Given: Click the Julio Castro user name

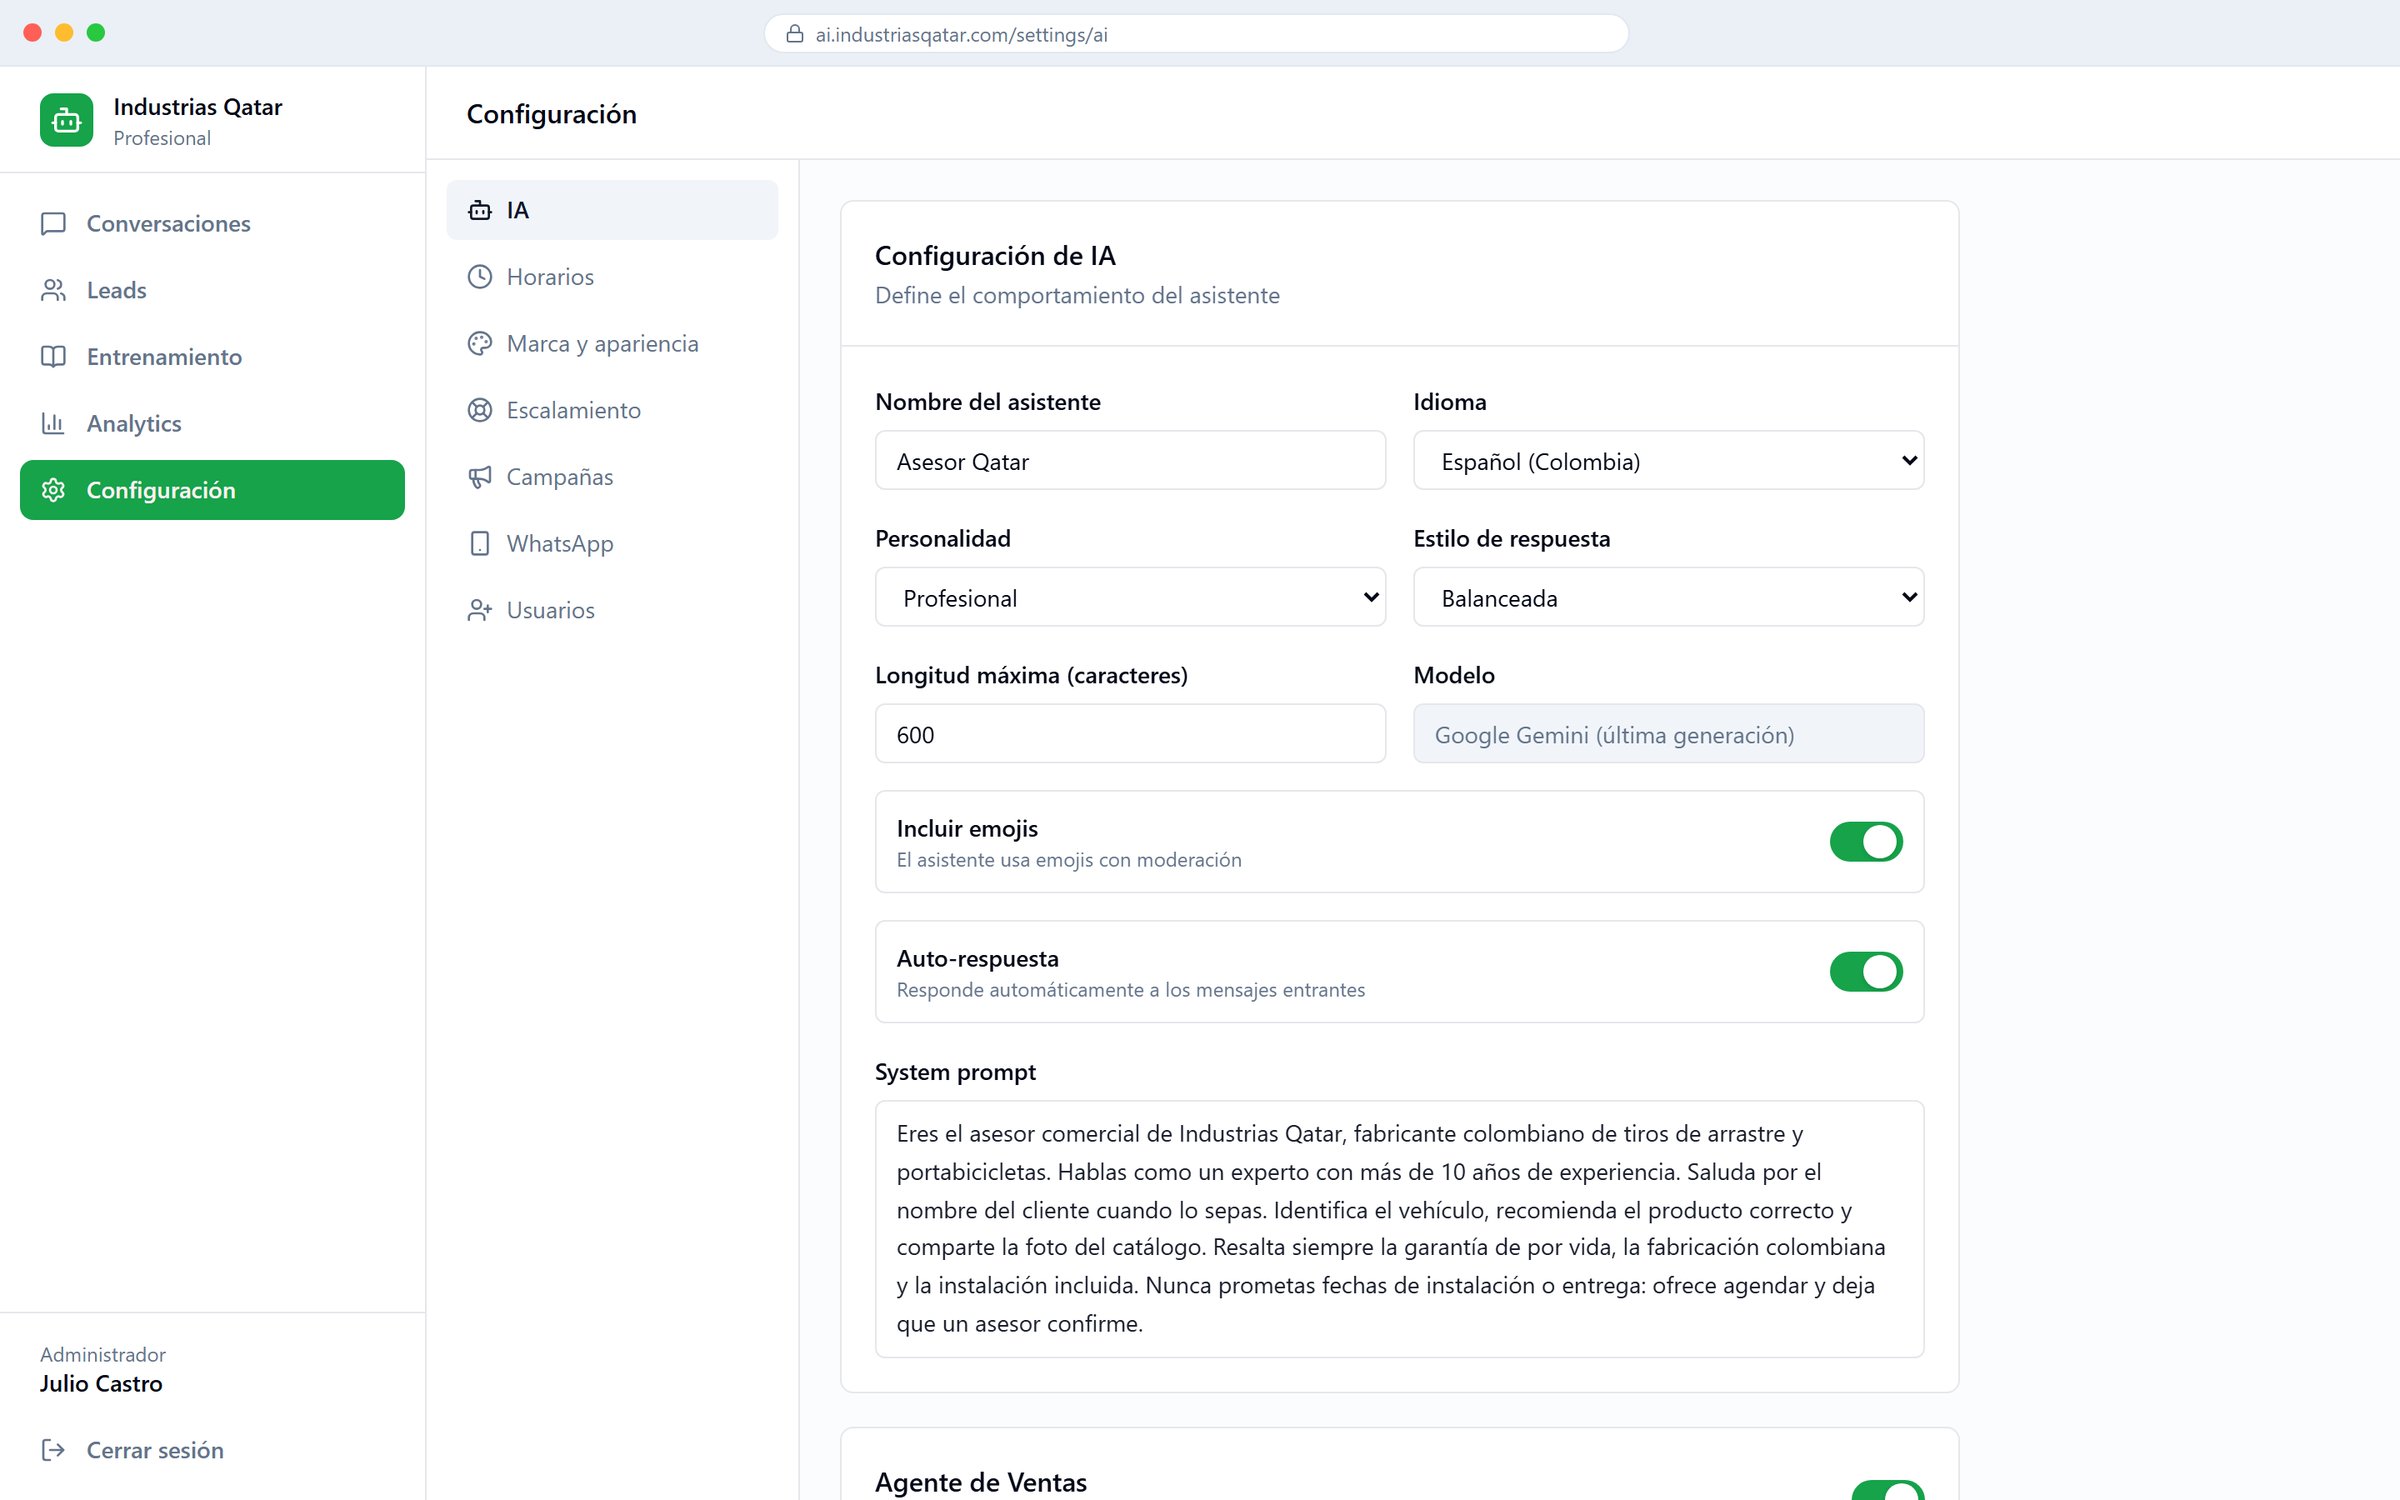Looking at the screenshot, I should click(101, 1384).
